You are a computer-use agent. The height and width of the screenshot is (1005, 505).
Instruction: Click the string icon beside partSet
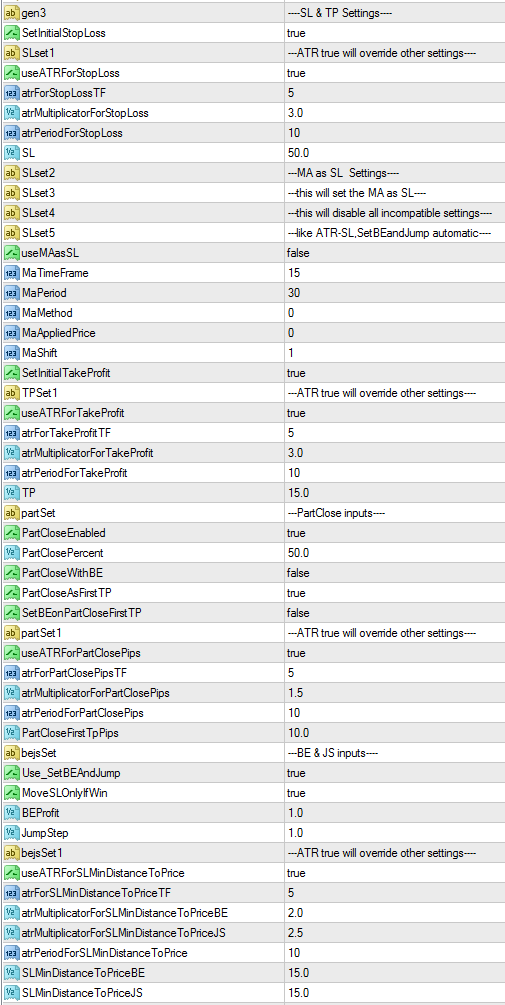coord(12,513)
